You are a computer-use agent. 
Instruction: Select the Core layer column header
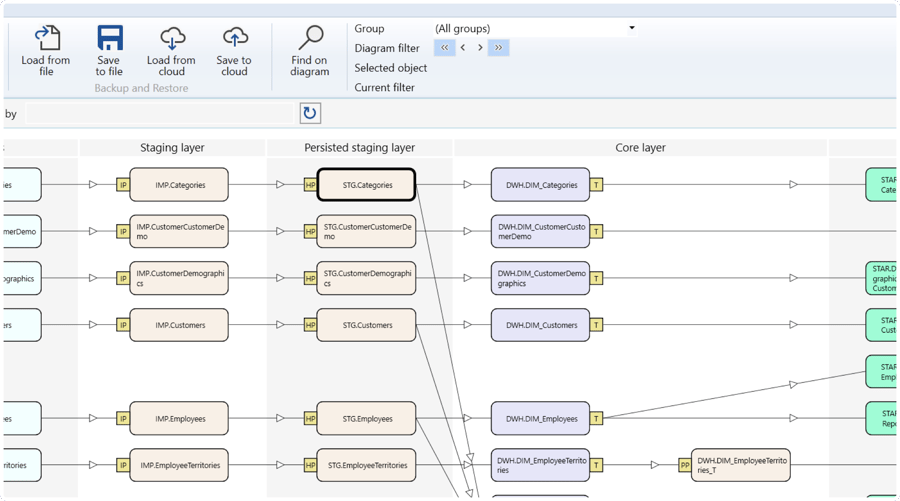(640, 147)
